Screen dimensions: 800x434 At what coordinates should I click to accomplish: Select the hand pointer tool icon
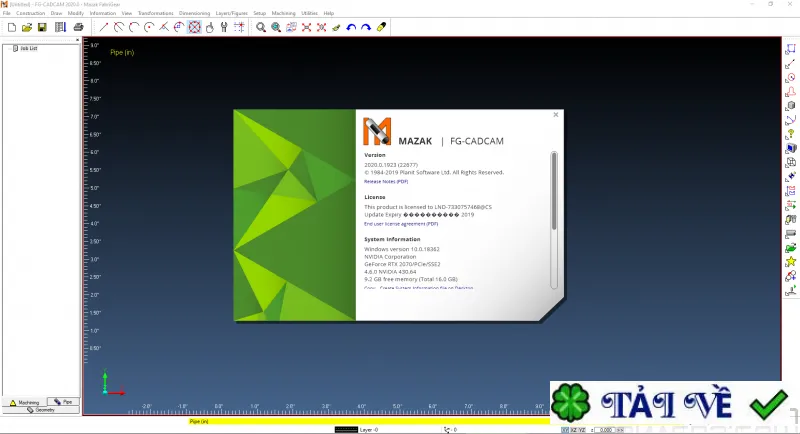[x=210, y=28]
